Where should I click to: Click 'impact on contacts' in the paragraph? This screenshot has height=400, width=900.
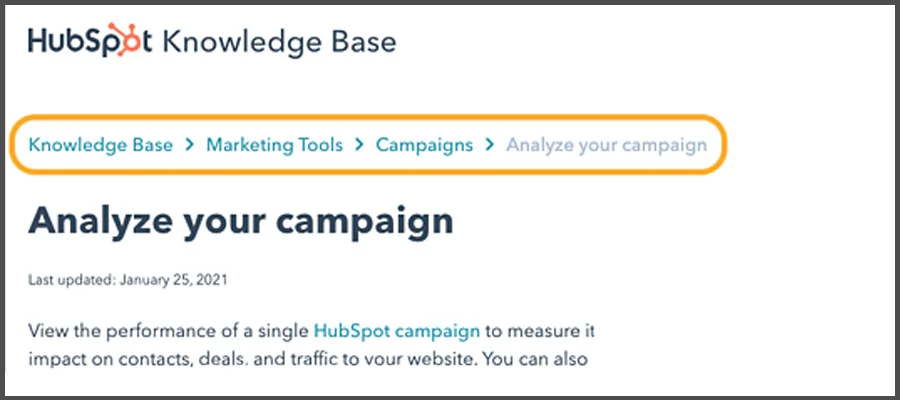pos(98,355)
